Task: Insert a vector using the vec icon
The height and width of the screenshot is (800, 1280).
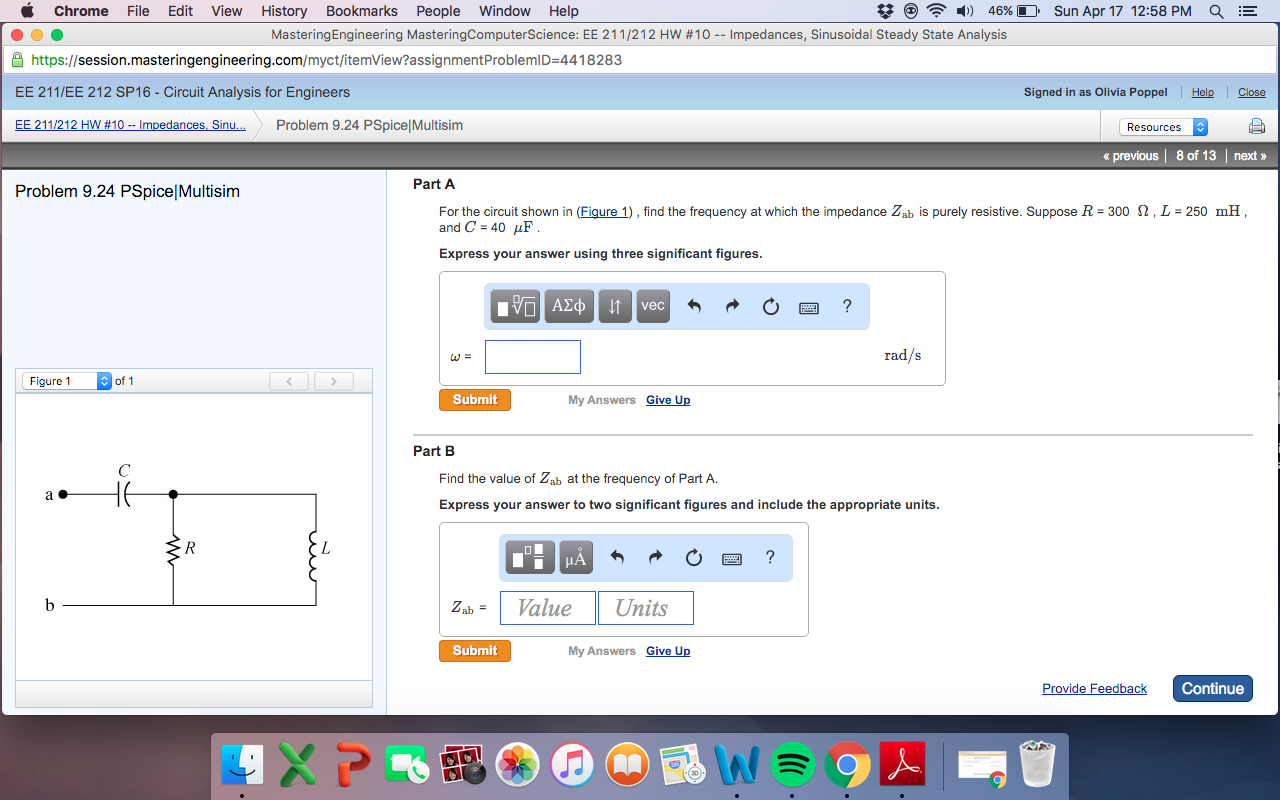Action: coord(652,306)
